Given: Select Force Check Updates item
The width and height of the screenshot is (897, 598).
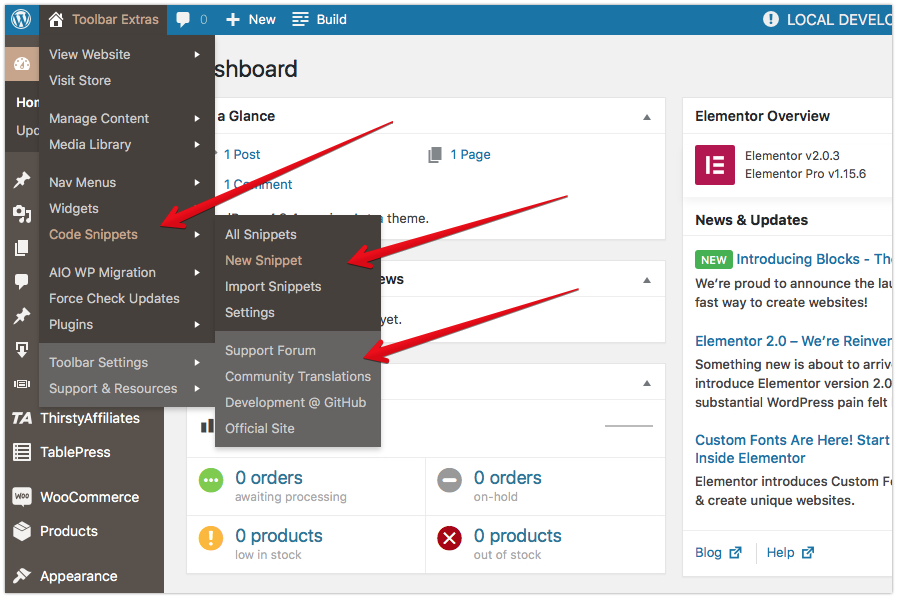Looking at the screenshot, I should (114, 299).
